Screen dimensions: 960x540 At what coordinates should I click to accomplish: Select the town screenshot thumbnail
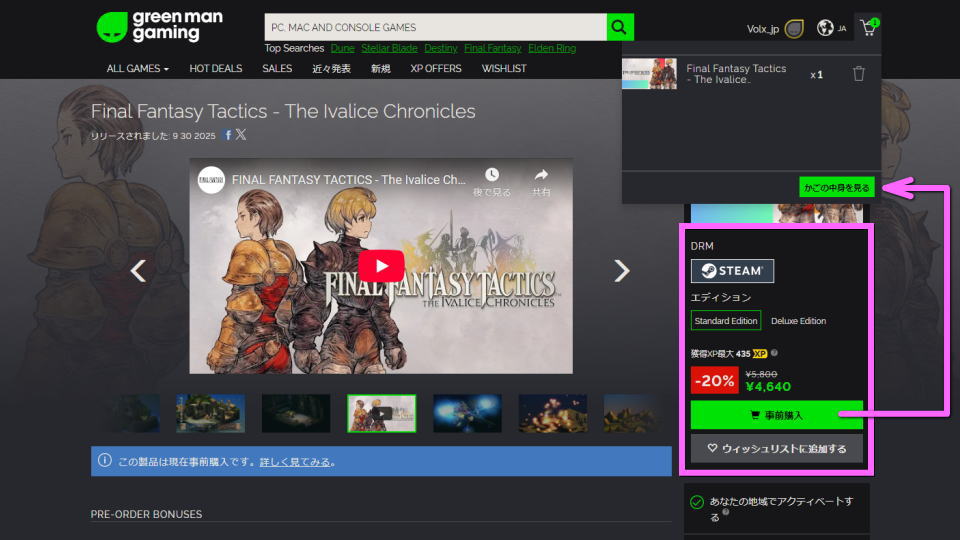(210, 413)
